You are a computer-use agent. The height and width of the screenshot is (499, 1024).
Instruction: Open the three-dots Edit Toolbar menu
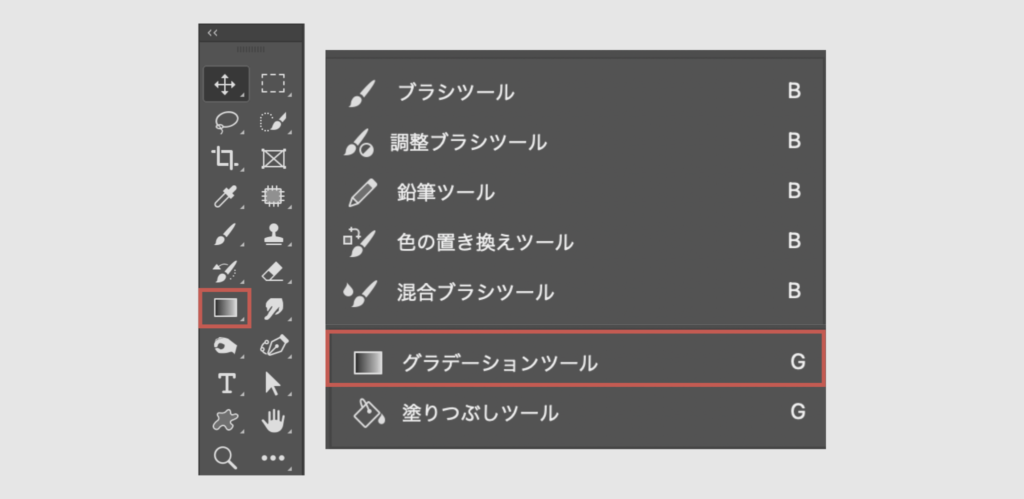273,458
